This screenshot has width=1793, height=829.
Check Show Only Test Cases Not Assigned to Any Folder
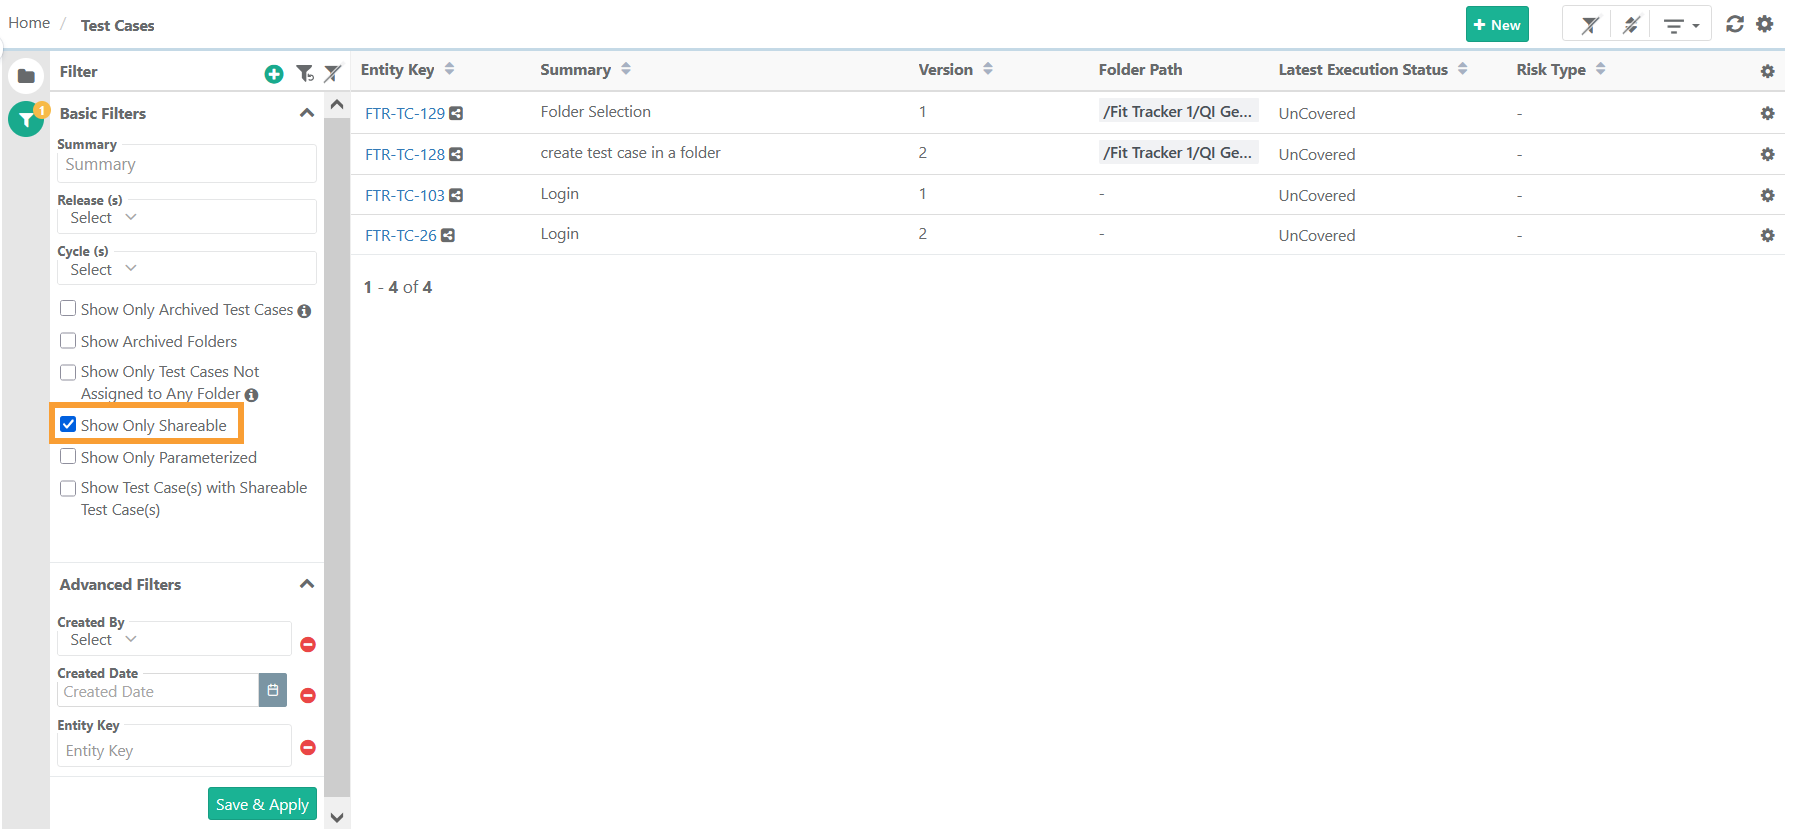tap(68, 372)
